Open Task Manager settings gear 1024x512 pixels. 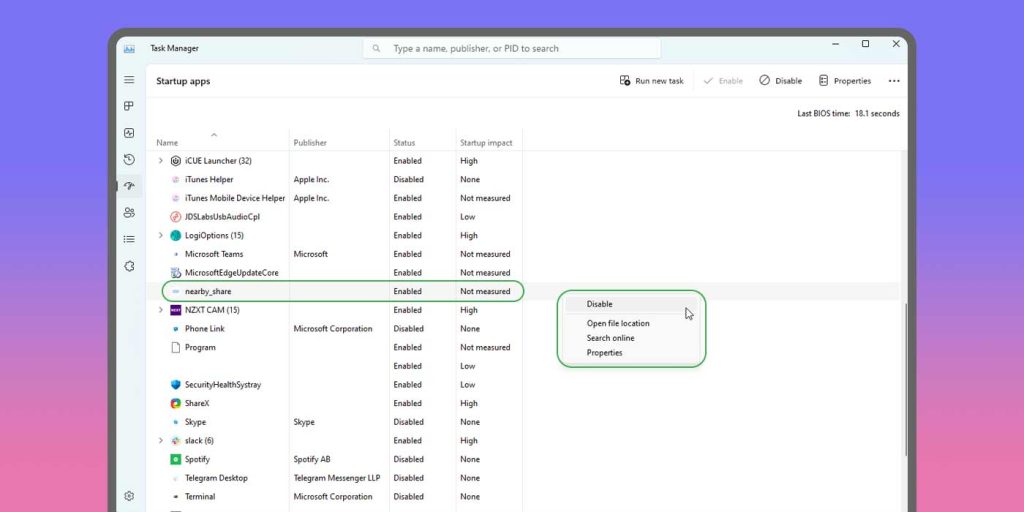(129, 496)
